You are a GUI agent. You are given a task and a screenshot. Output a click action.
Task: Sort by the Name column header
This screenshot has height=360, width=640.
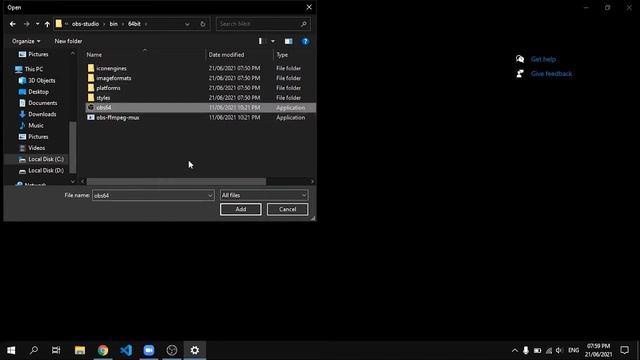point(94,55)
